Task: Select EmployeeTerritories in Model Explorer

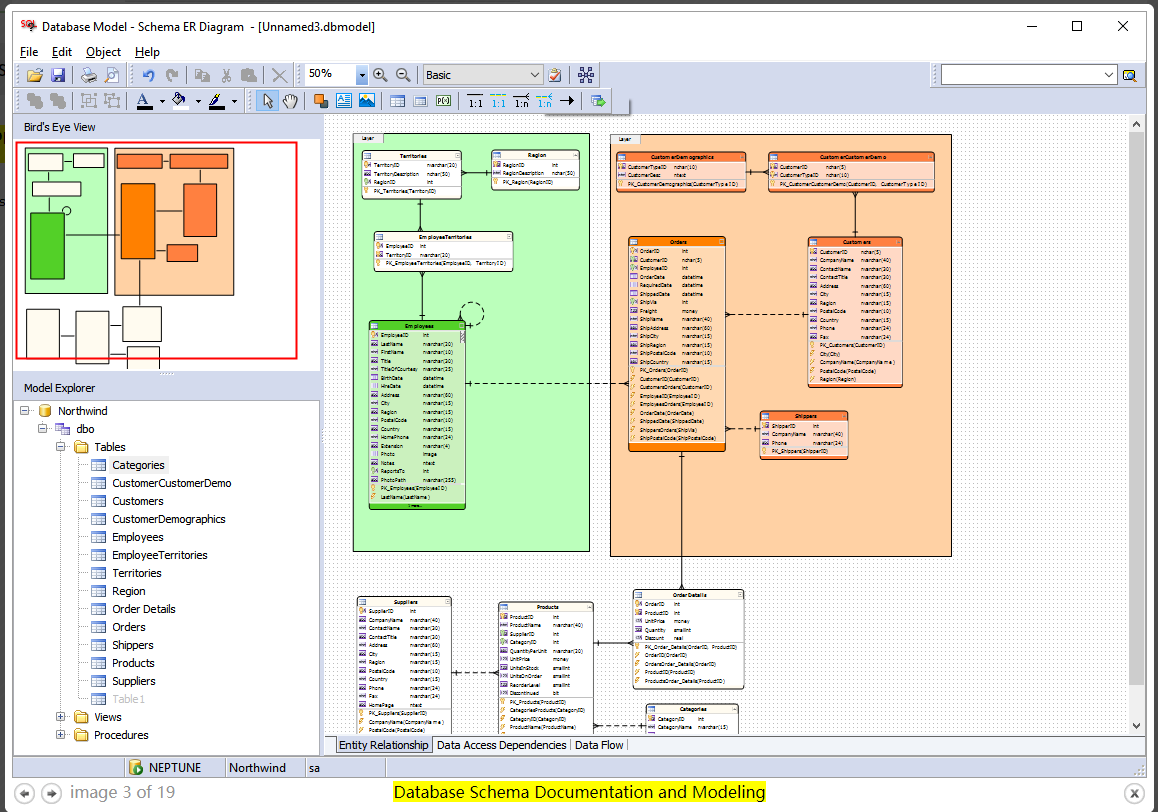Action: pos(160,555)
